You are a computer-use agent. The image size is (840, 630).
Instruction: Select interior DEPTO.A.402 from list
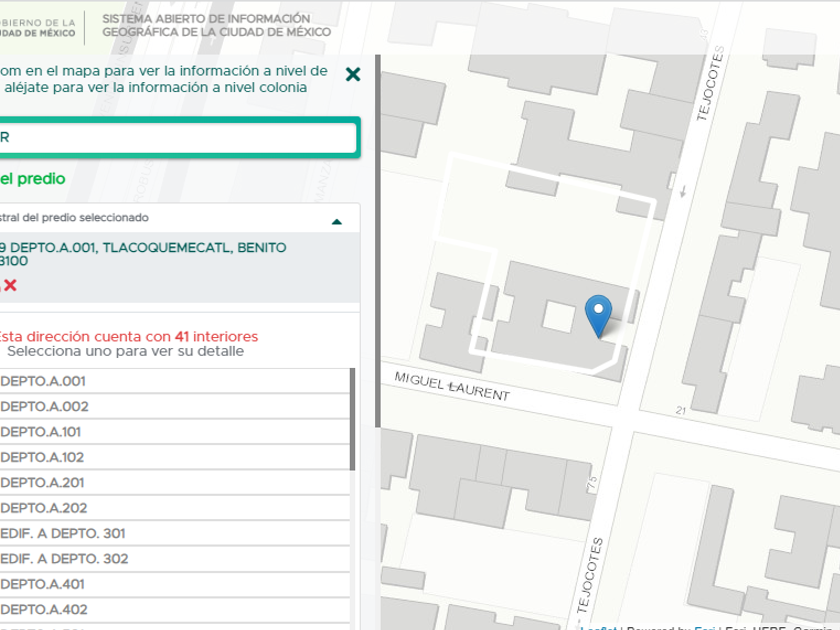[x=175, y=609]
